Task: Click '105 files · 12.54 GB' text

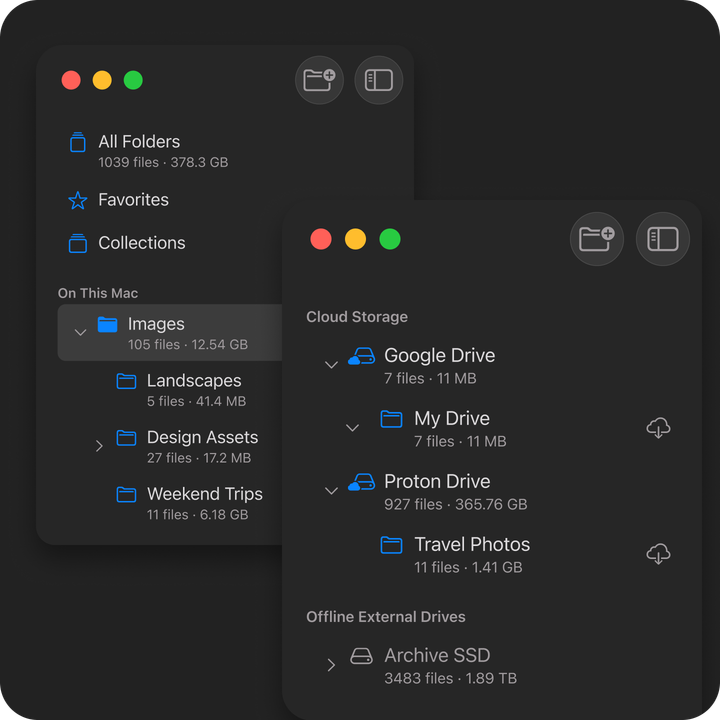Action: click(x=188, y=345)
